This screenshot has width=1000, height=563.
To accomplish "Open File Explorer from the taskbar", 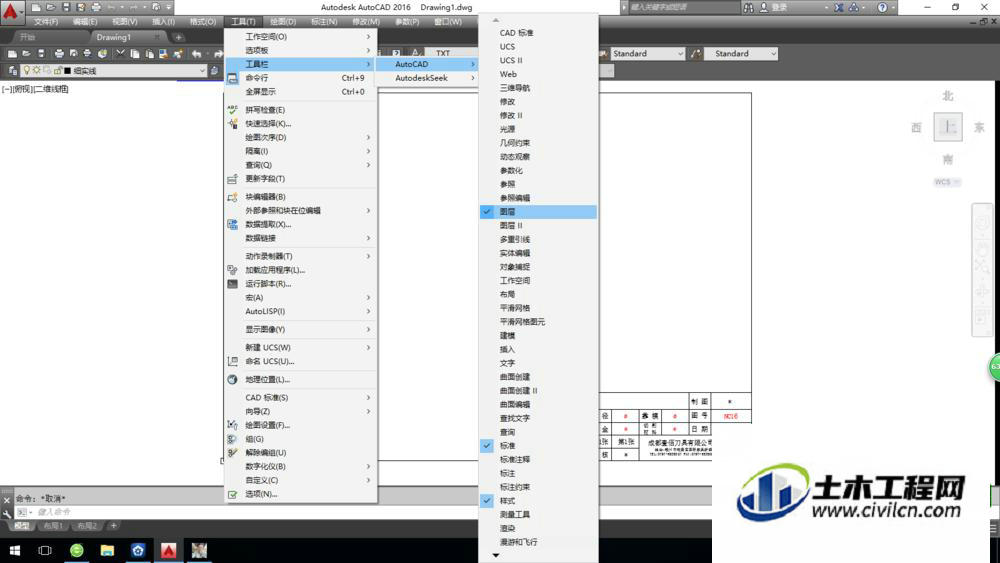I will [x=107, y=550].
